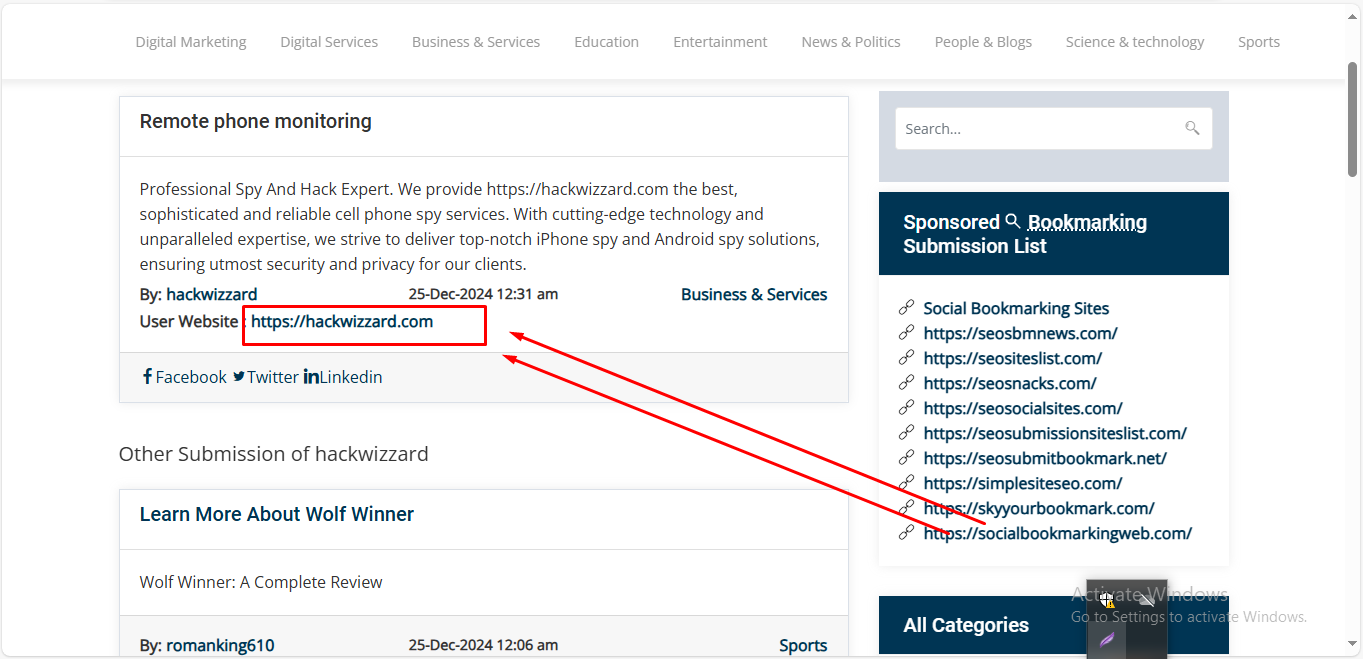Image resolution: width=1363 pixels, height=659 pixels.
Task: Click link icon beside Social Bookmarking Sites
Action: tap(906, 307)
